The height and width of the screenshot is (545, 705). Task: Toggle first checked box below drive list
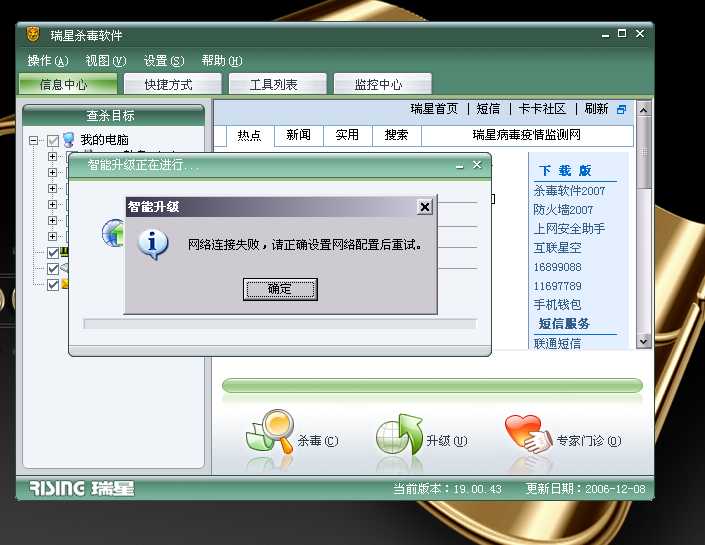pyautogui.click(x=53, y=252)
